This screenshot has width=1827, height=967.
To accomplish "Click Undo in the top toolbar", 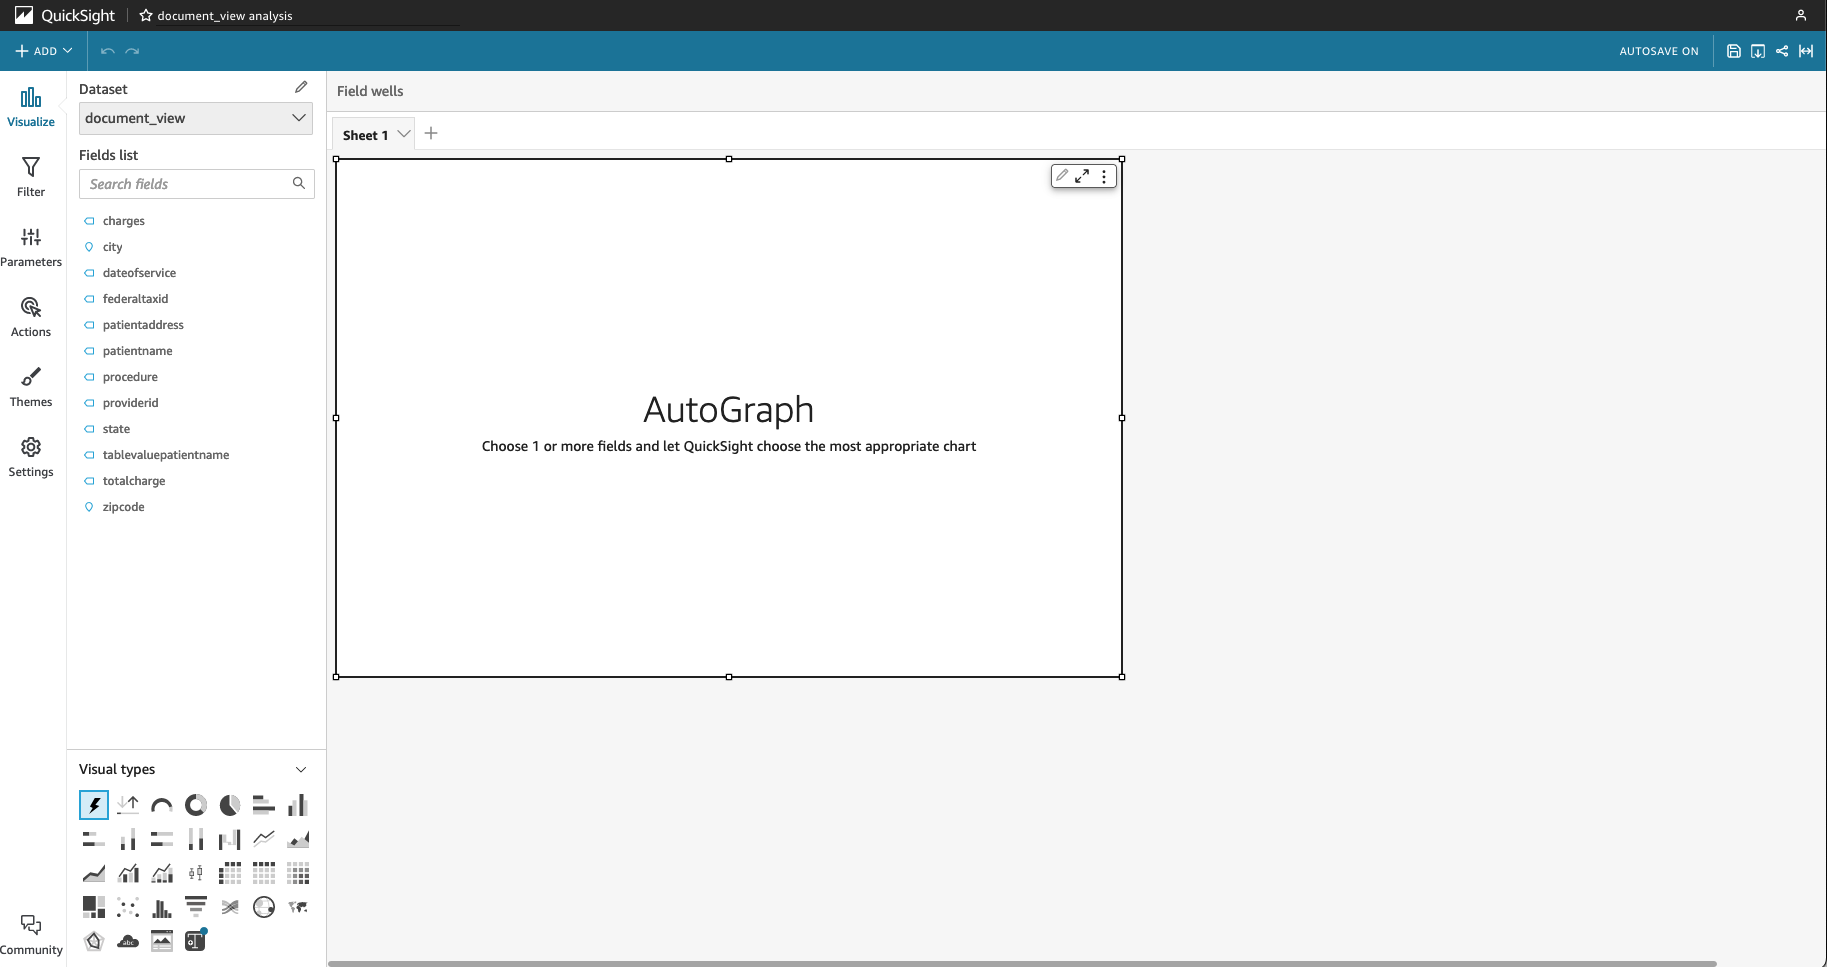I will tap(107, 51).
